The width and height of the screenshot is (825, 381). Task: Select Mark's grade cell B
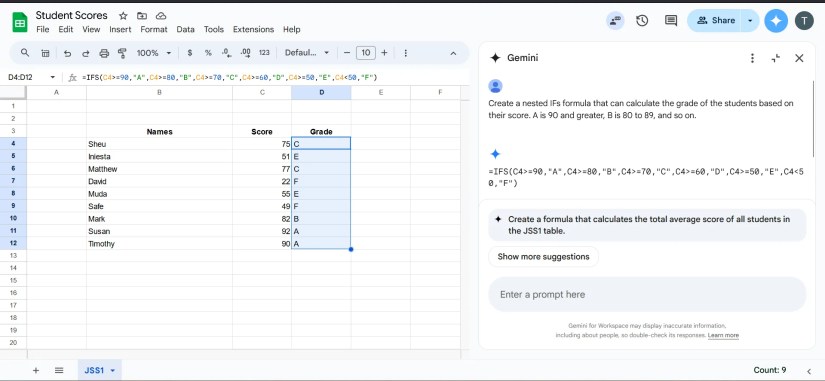[x=321, y=219]
